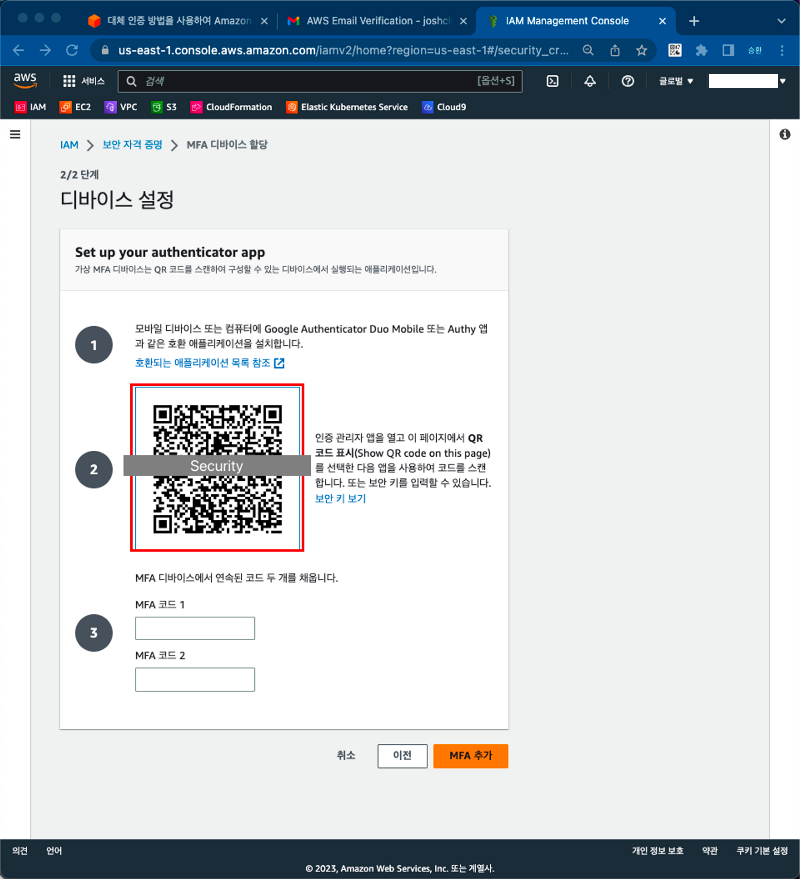The height and width of the screenshot is (879, 800).
Task: Open the notifications bell
Action: 590,81
